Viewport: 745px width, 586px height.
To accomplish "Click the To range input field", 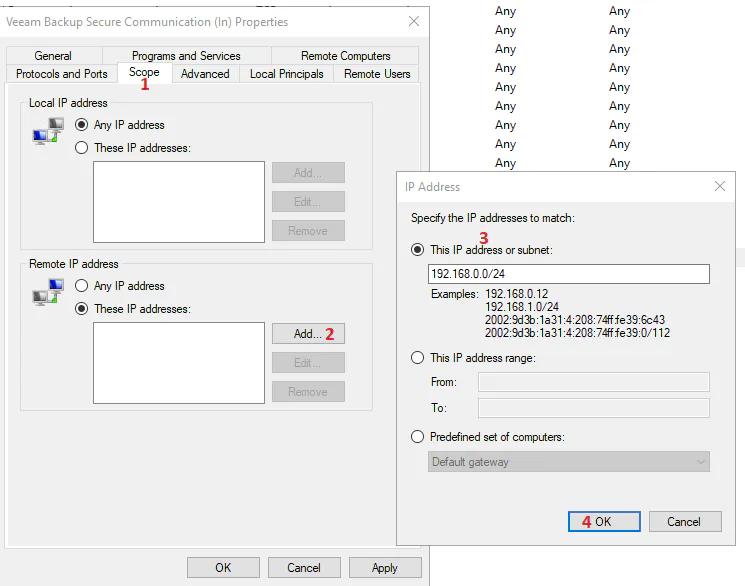I will point(594,408).
